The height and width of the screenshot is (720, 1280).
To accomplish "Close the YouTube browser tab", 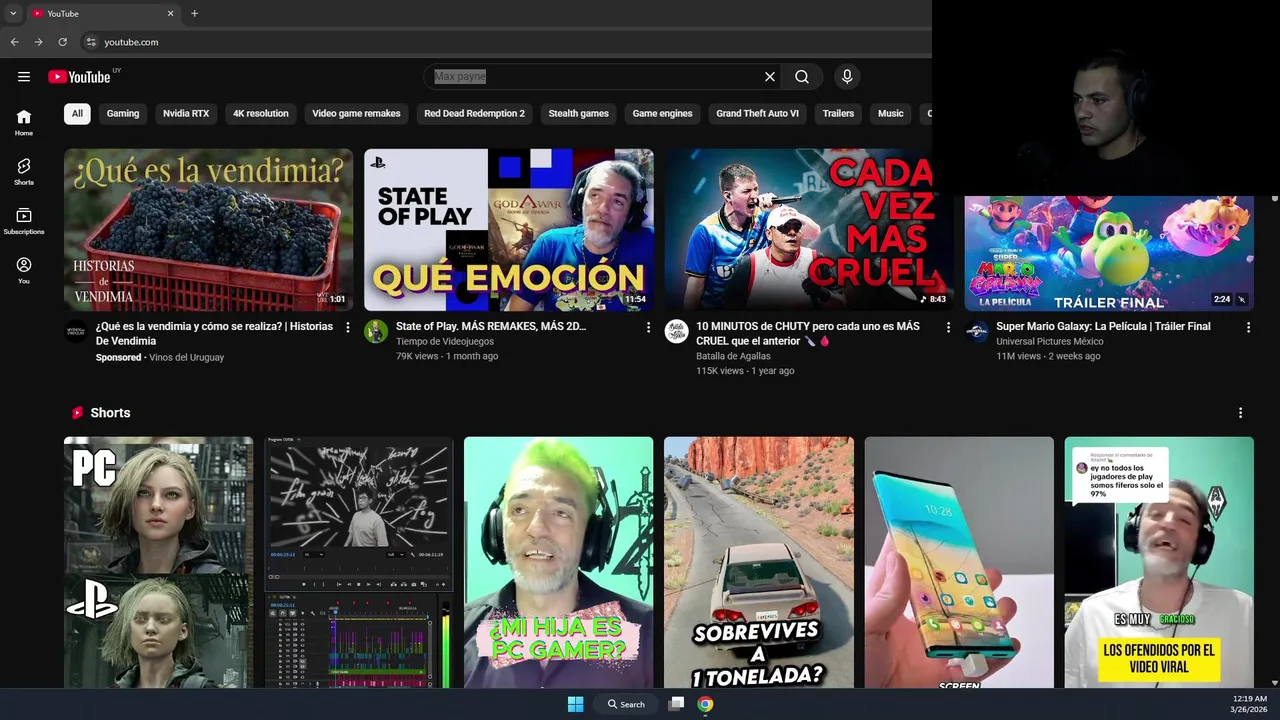I will click(170, 13).
